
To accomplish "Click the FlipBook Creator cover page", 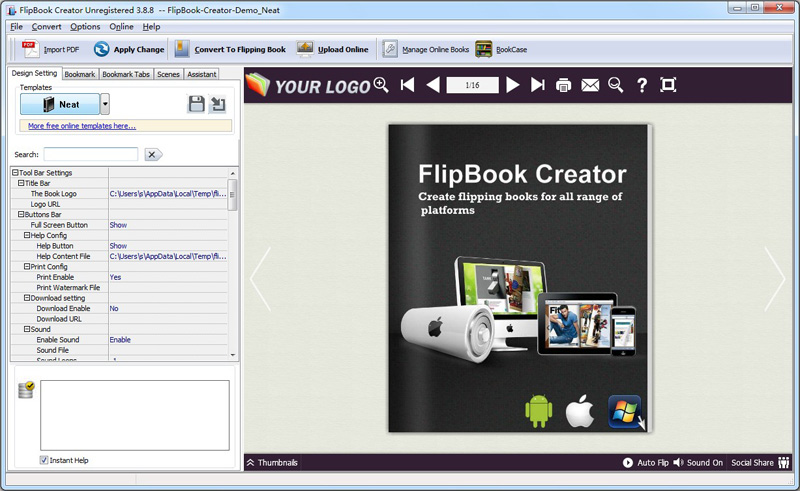I will pyautogui.click(x=518, y=279).
